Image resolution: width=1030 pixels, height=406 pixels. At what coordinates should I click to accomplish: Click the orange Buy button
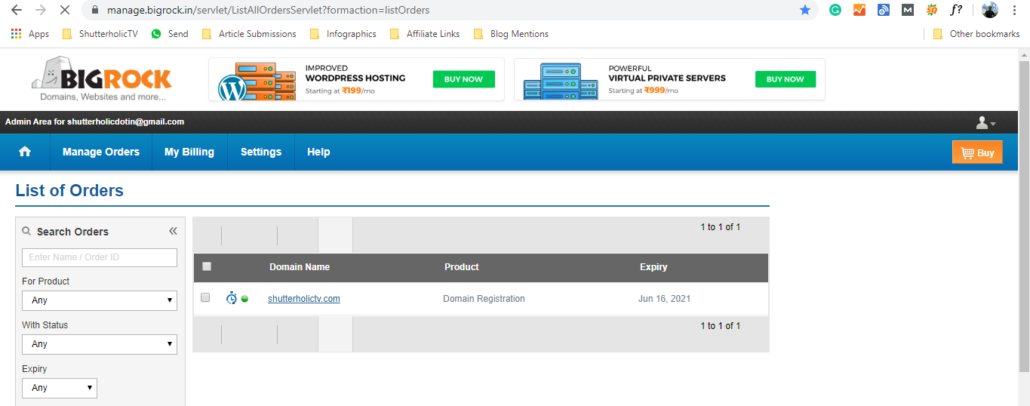point(976,153)
